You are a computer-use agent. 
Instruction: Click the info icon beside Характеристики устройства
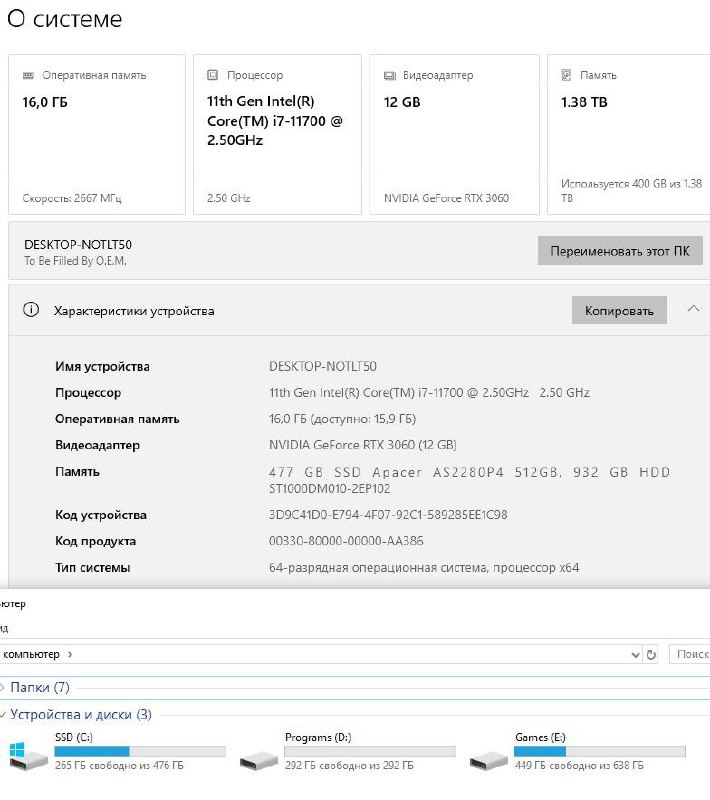tap(31, 309)
